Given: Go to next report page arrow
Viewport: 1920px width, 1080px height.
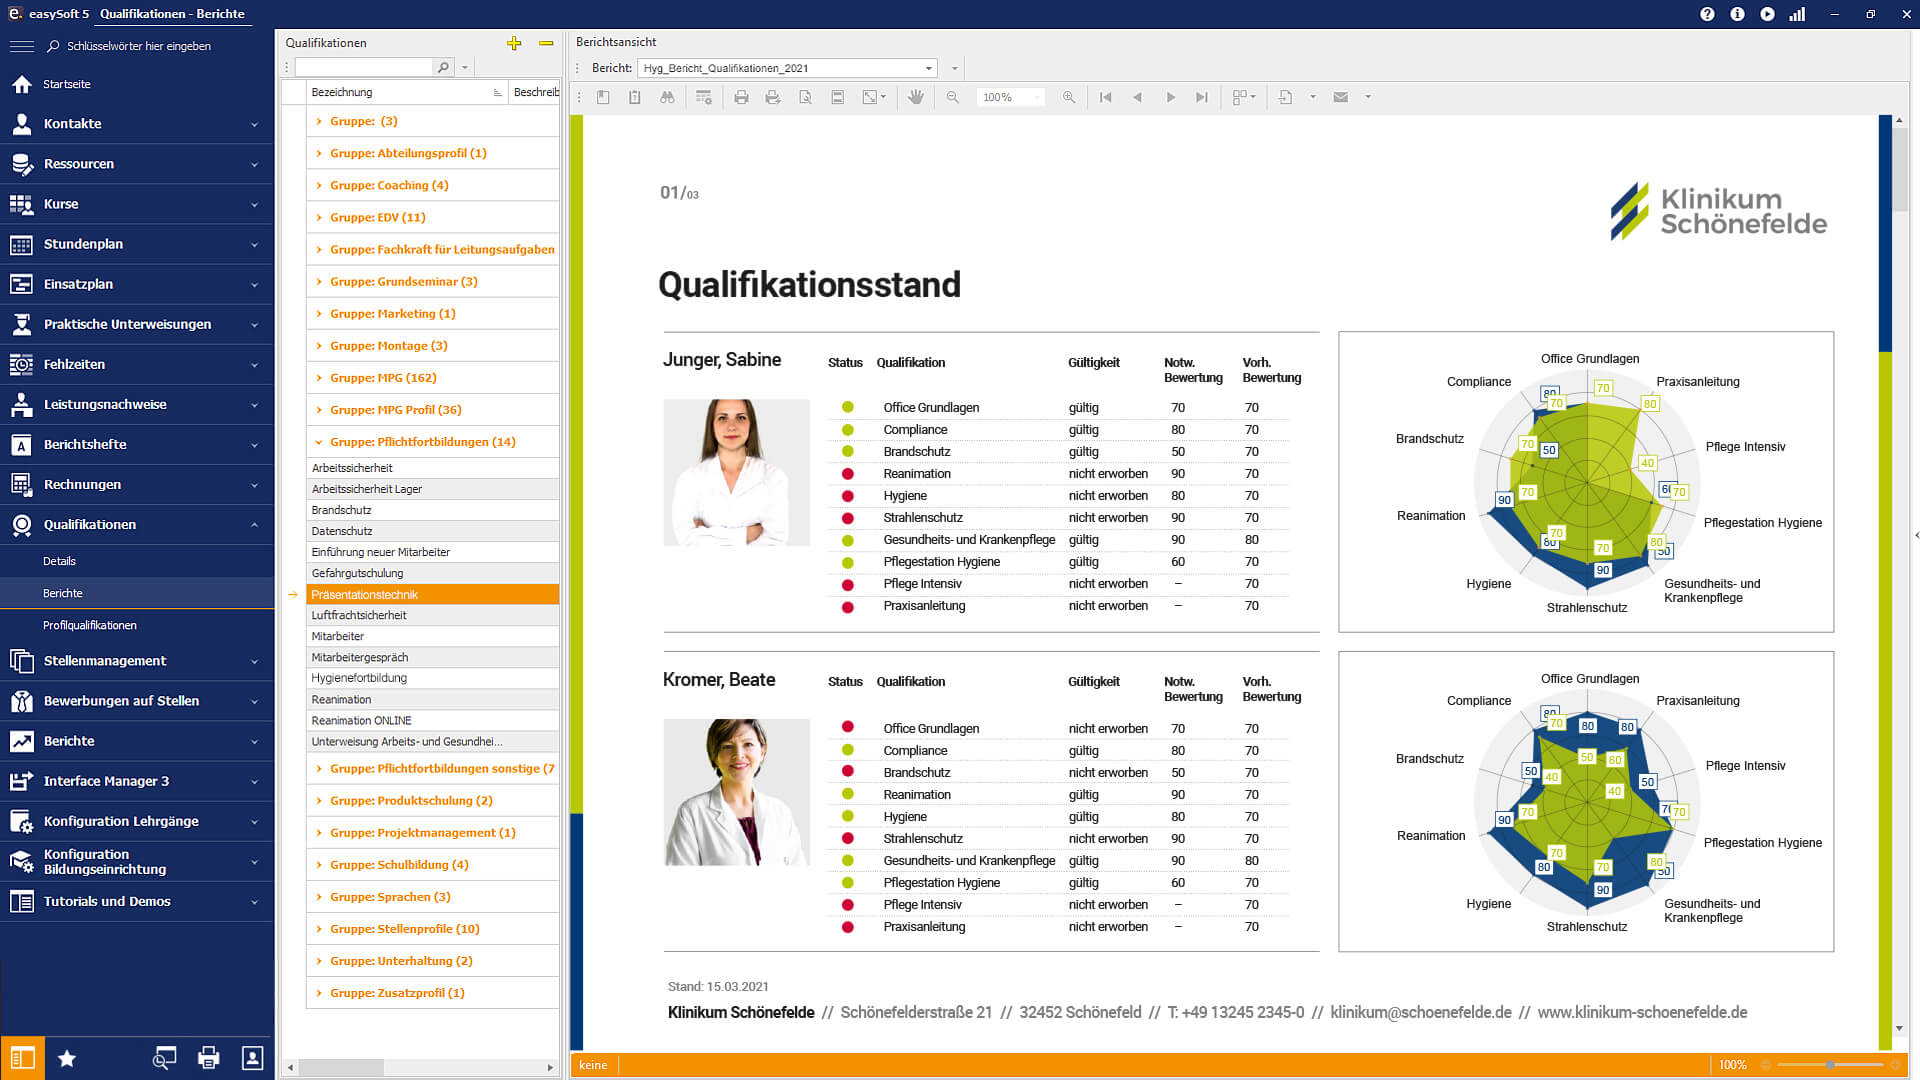Looking at the screenshot, I should point(1170,97).
